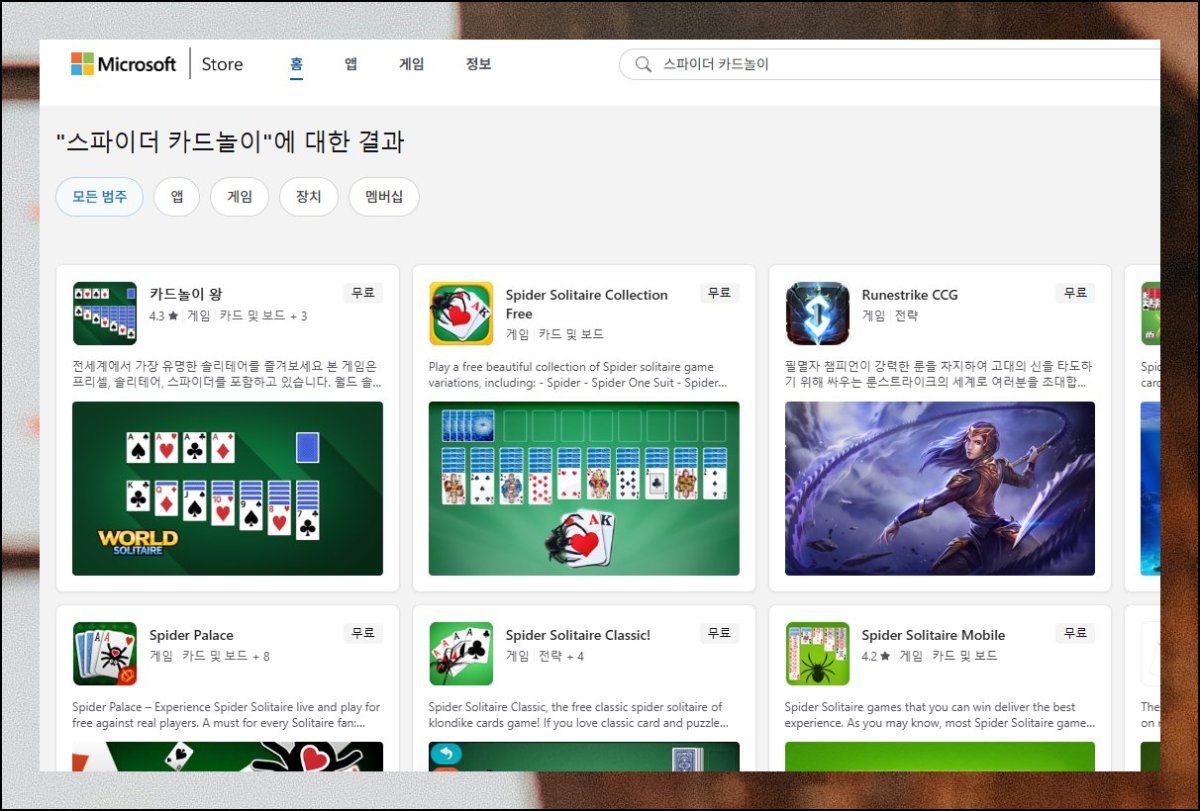Image resolution: width=1200 pixels, height=811 pixels.
Task: Click the Microsoft logo
Action: [123, 64]
